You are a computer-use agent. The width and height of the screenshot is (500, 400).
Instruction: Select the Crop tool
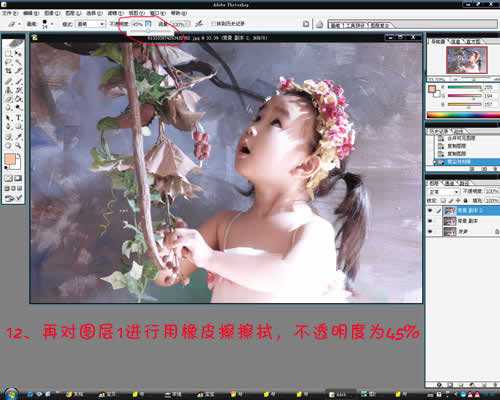[9, 70]
